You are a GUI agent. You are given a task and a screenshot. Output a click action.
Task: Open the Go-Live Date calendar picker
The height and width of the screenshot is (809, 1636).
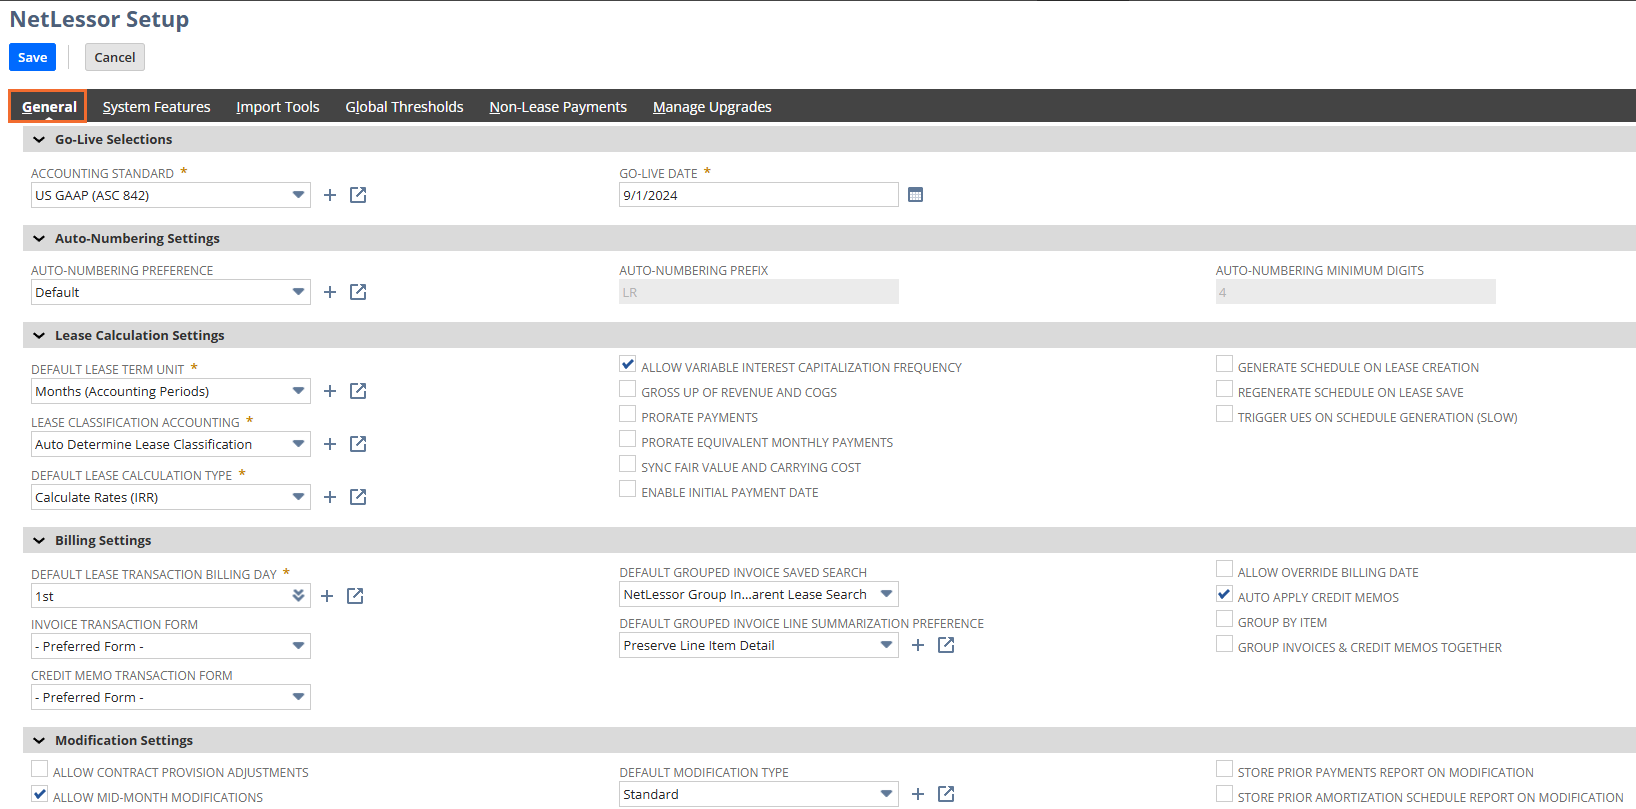pos(915,195)
